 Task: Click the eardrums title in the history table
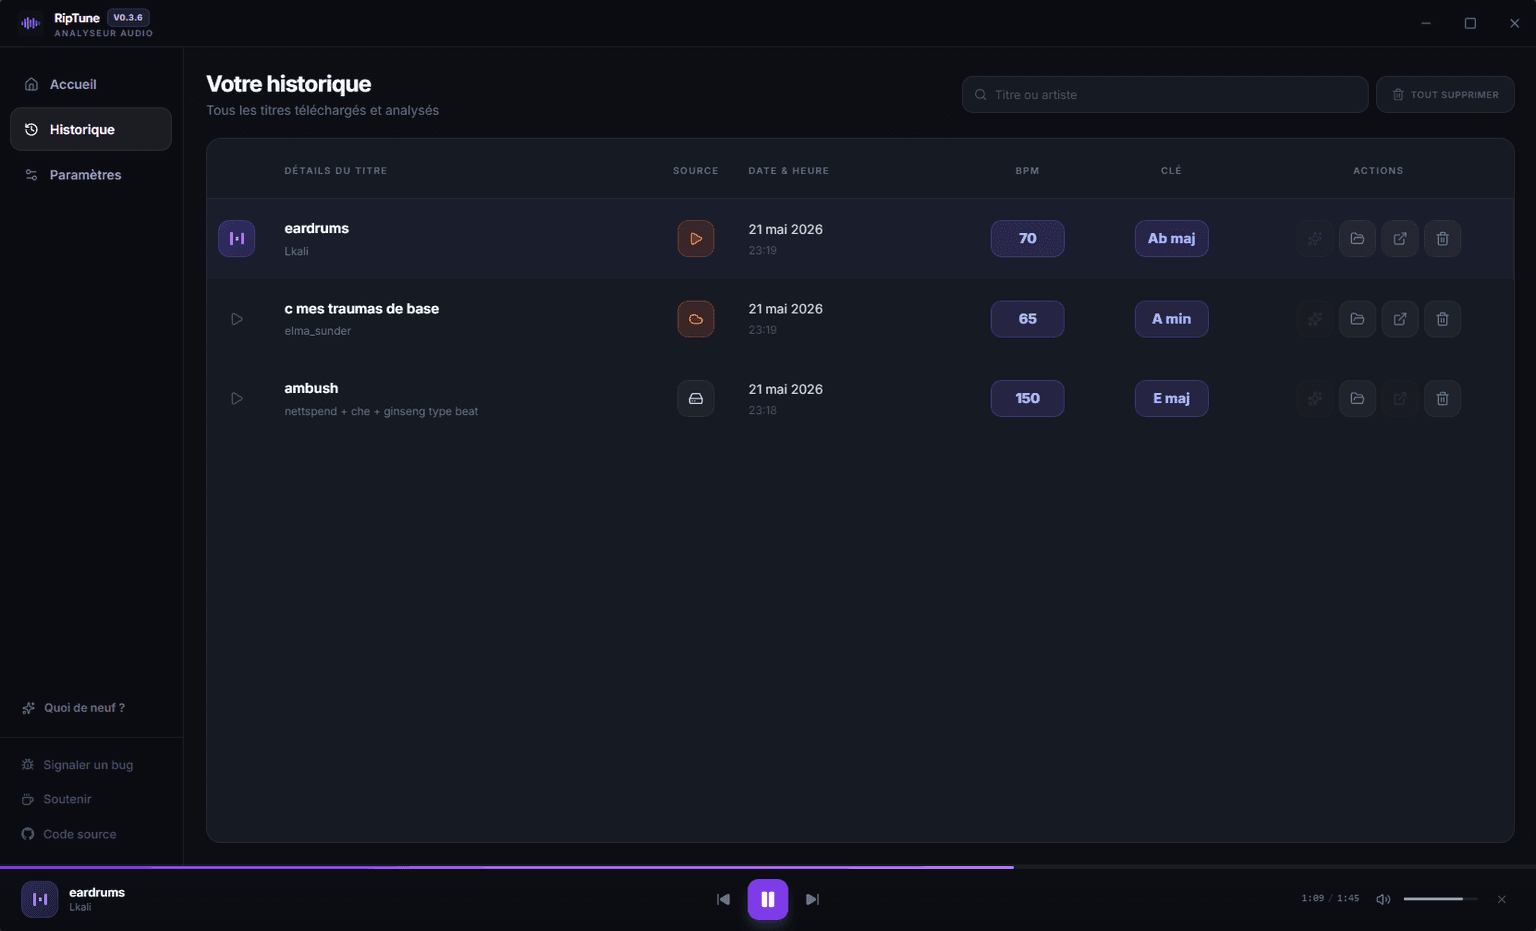(x=316, y=228)
